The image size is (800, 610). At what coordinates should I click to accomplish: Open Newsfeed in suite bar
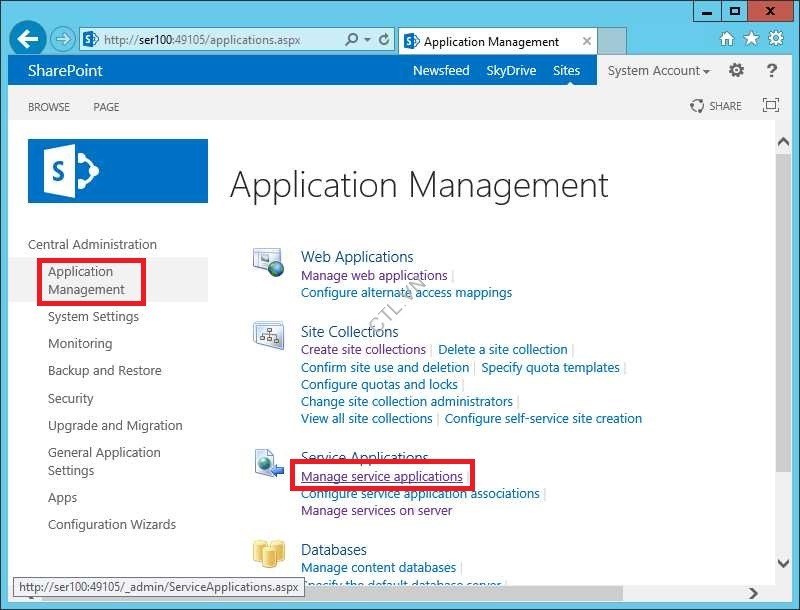pyautogui.click(x=441, y=70)
